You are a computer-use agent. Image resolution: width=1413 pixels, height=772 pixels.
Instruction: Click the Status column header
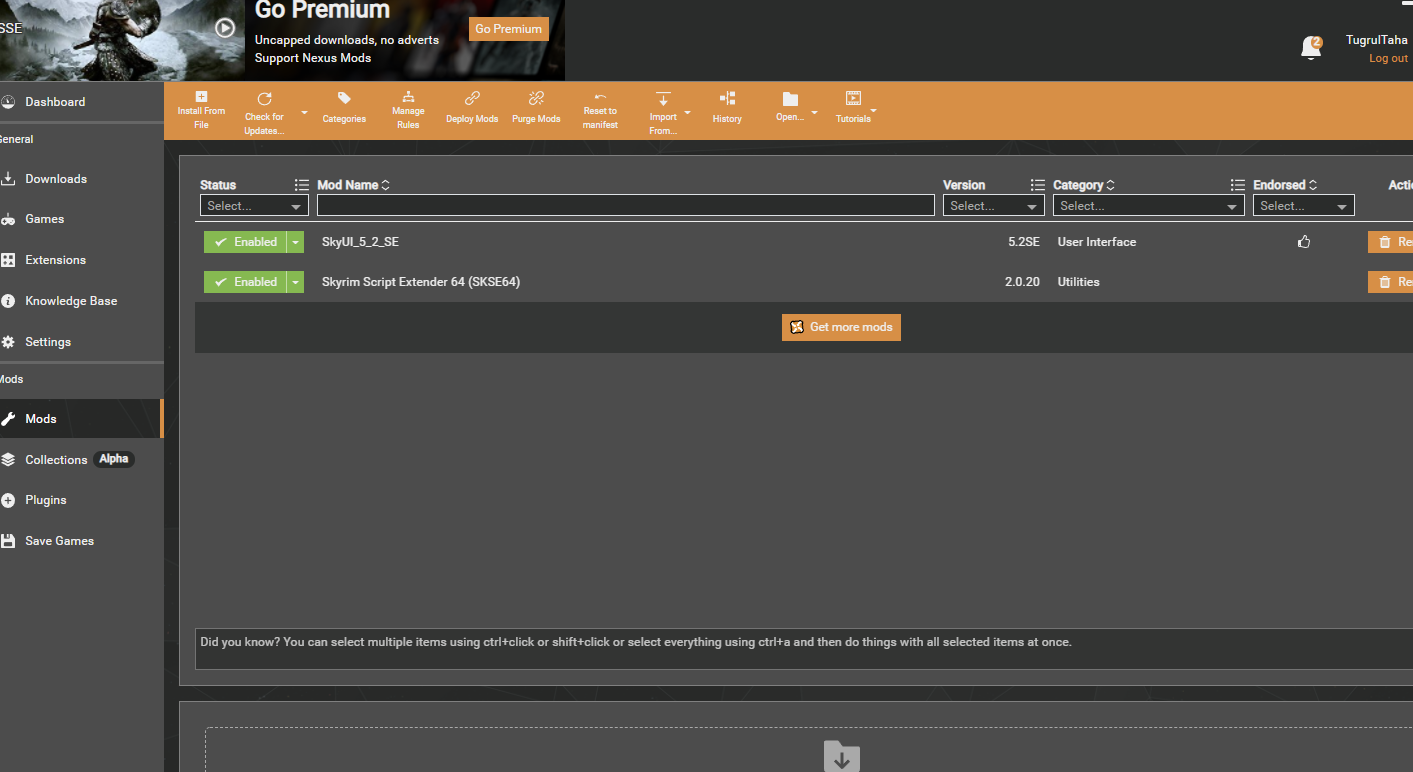(218, 185)
